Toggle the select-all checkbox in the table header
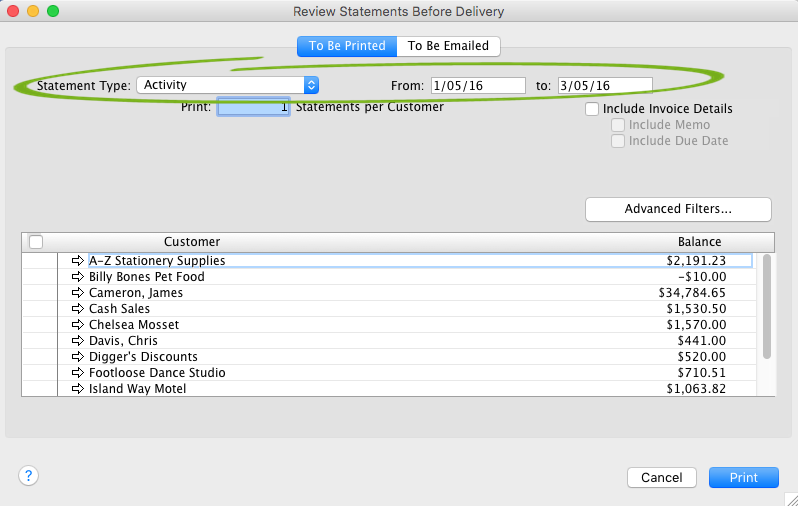 point(36,242)
